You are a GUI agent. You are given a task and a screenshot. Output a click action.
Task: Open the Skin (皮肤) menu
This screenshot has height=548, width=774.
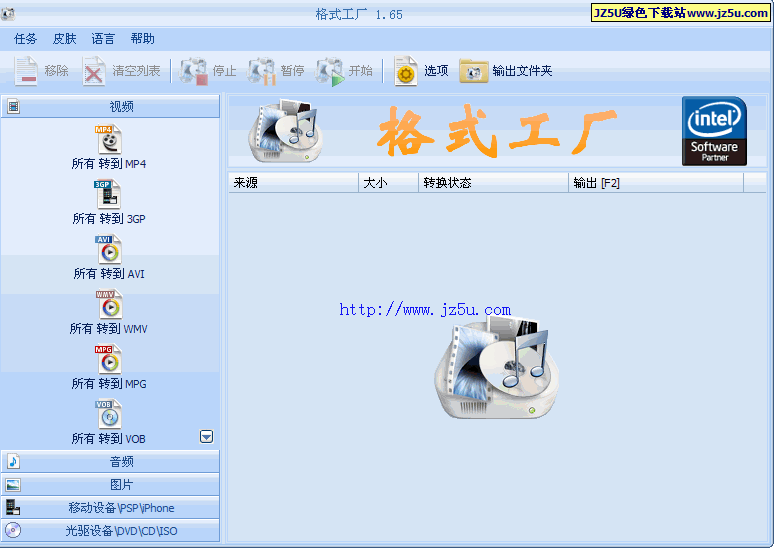click(65, 39)
